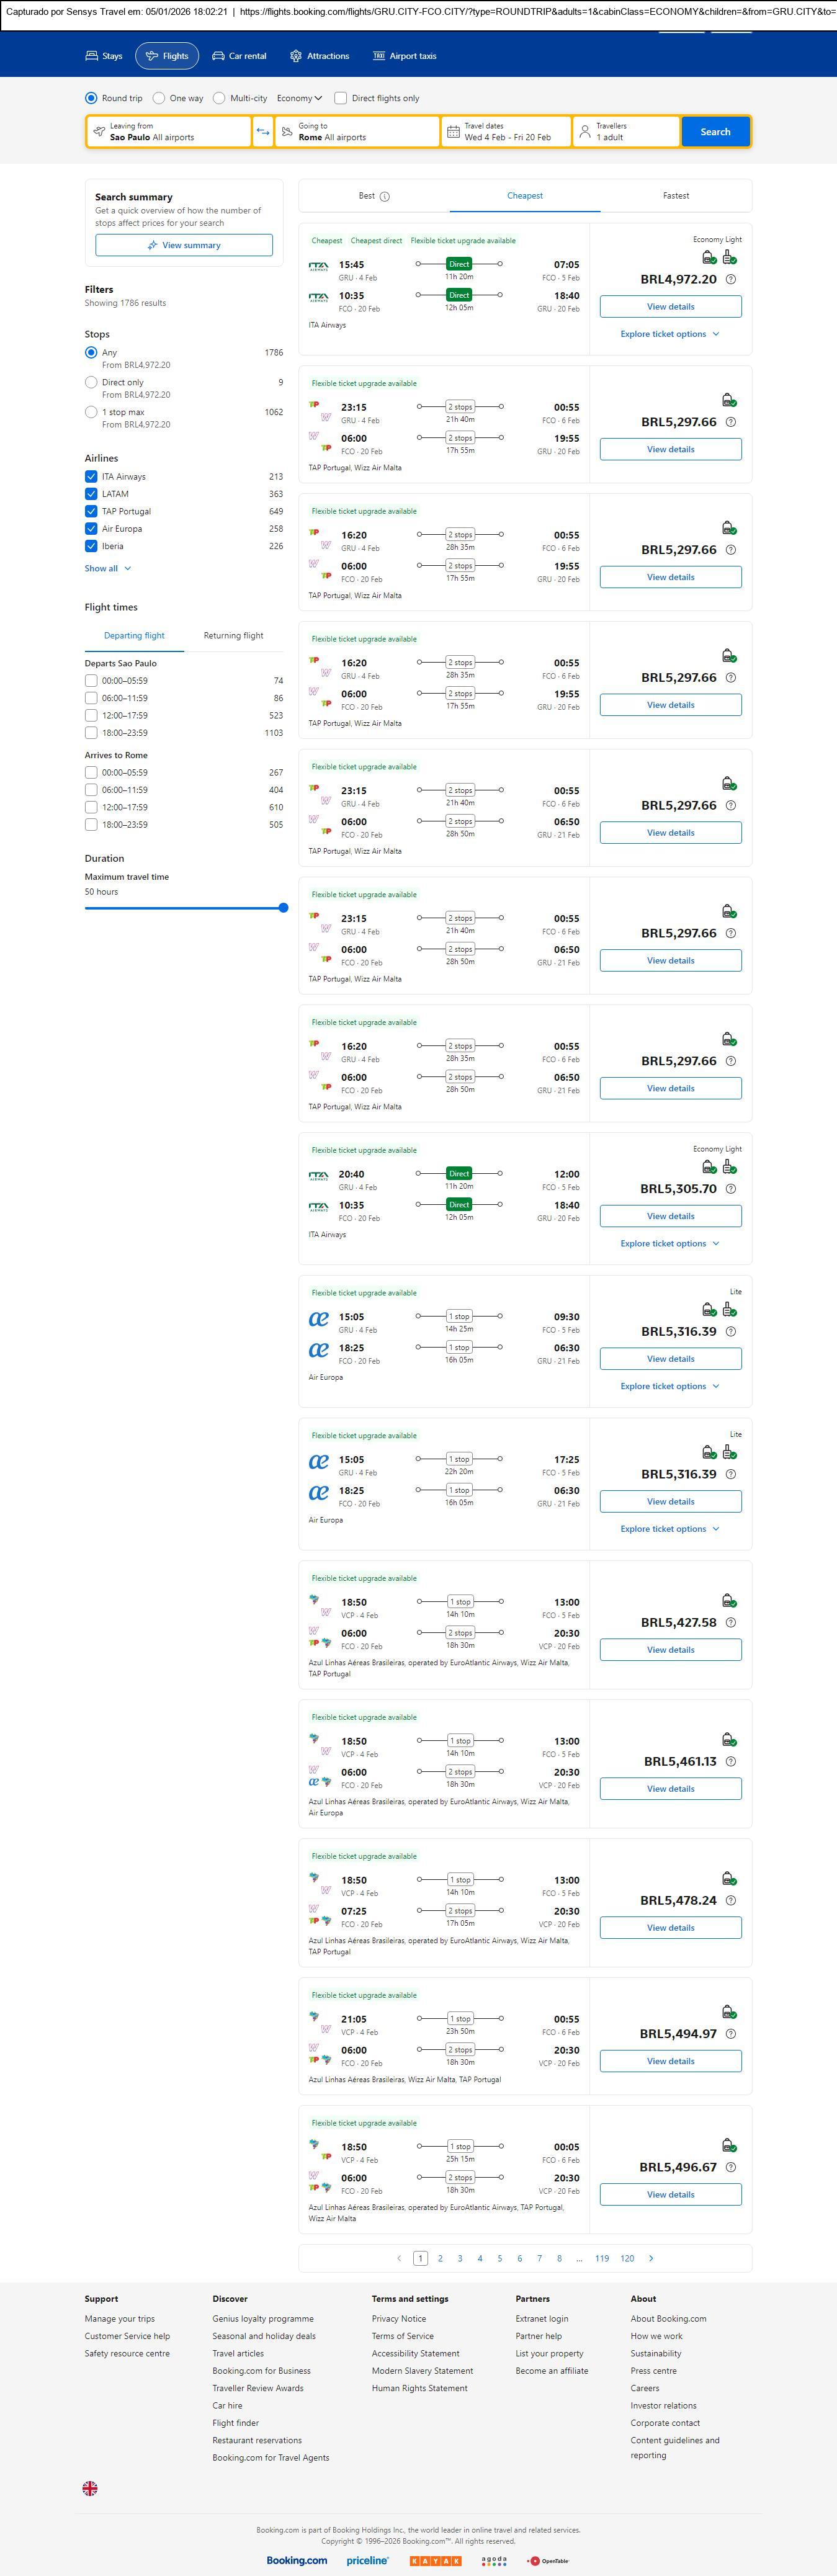The height and width of the screenshot is (2576, 837).
Task: Open the Attractions section
Action: click(x=319, y=56)
